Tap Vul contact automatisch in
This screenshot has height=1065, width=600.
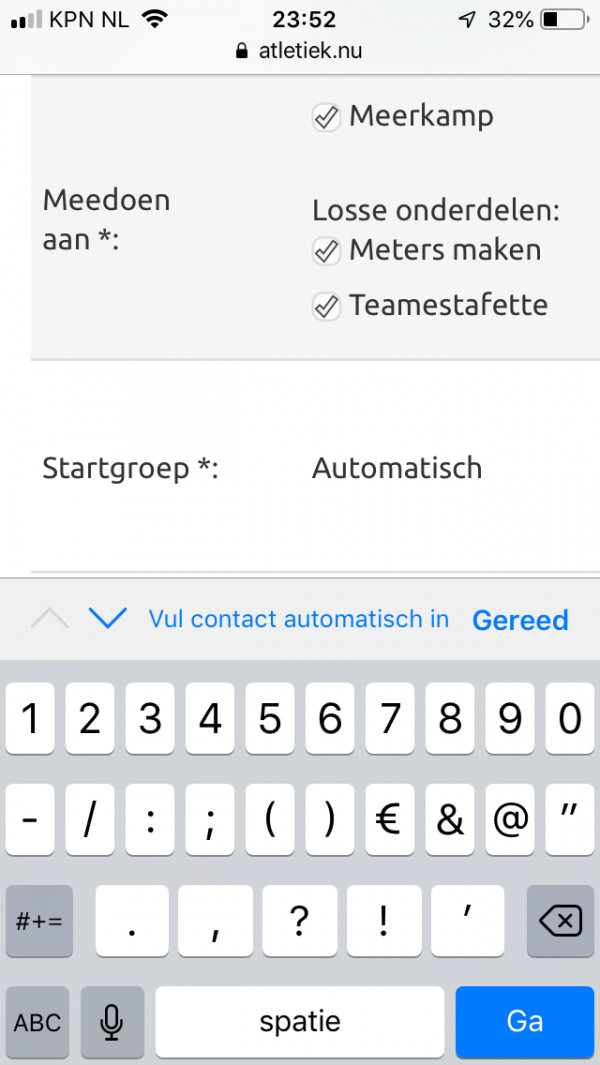299,619
